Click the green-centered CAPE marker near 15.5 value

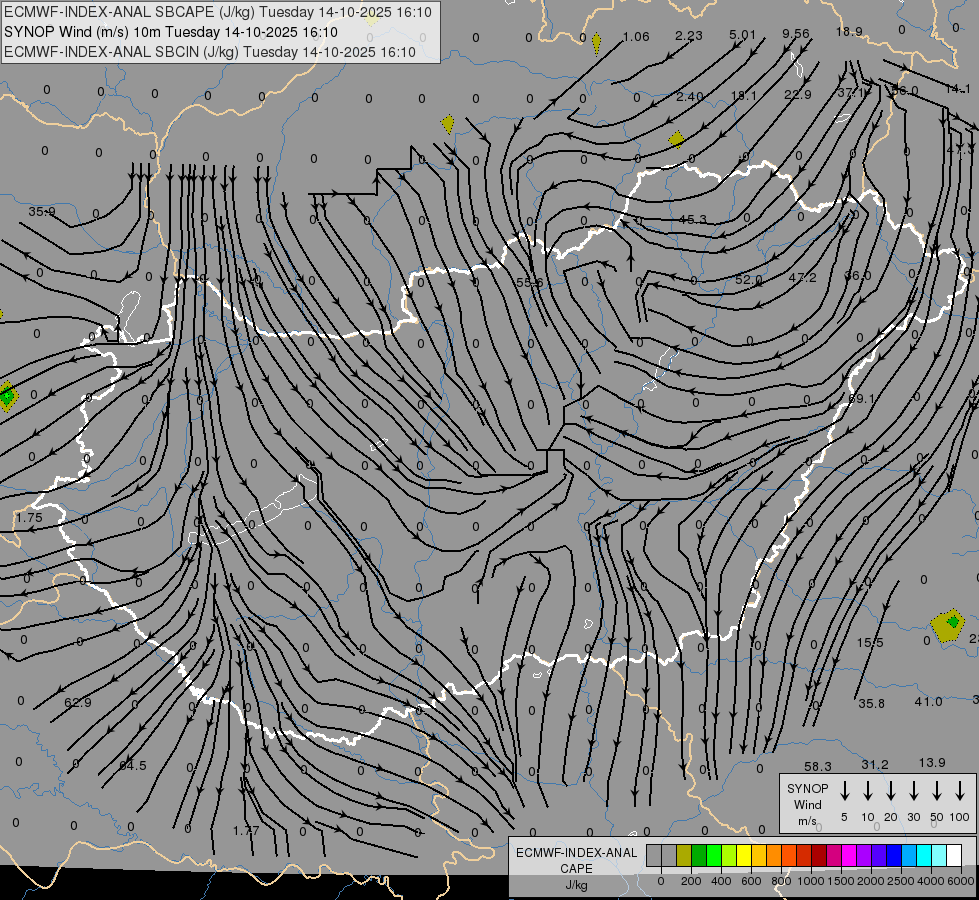tap(947, 625)
